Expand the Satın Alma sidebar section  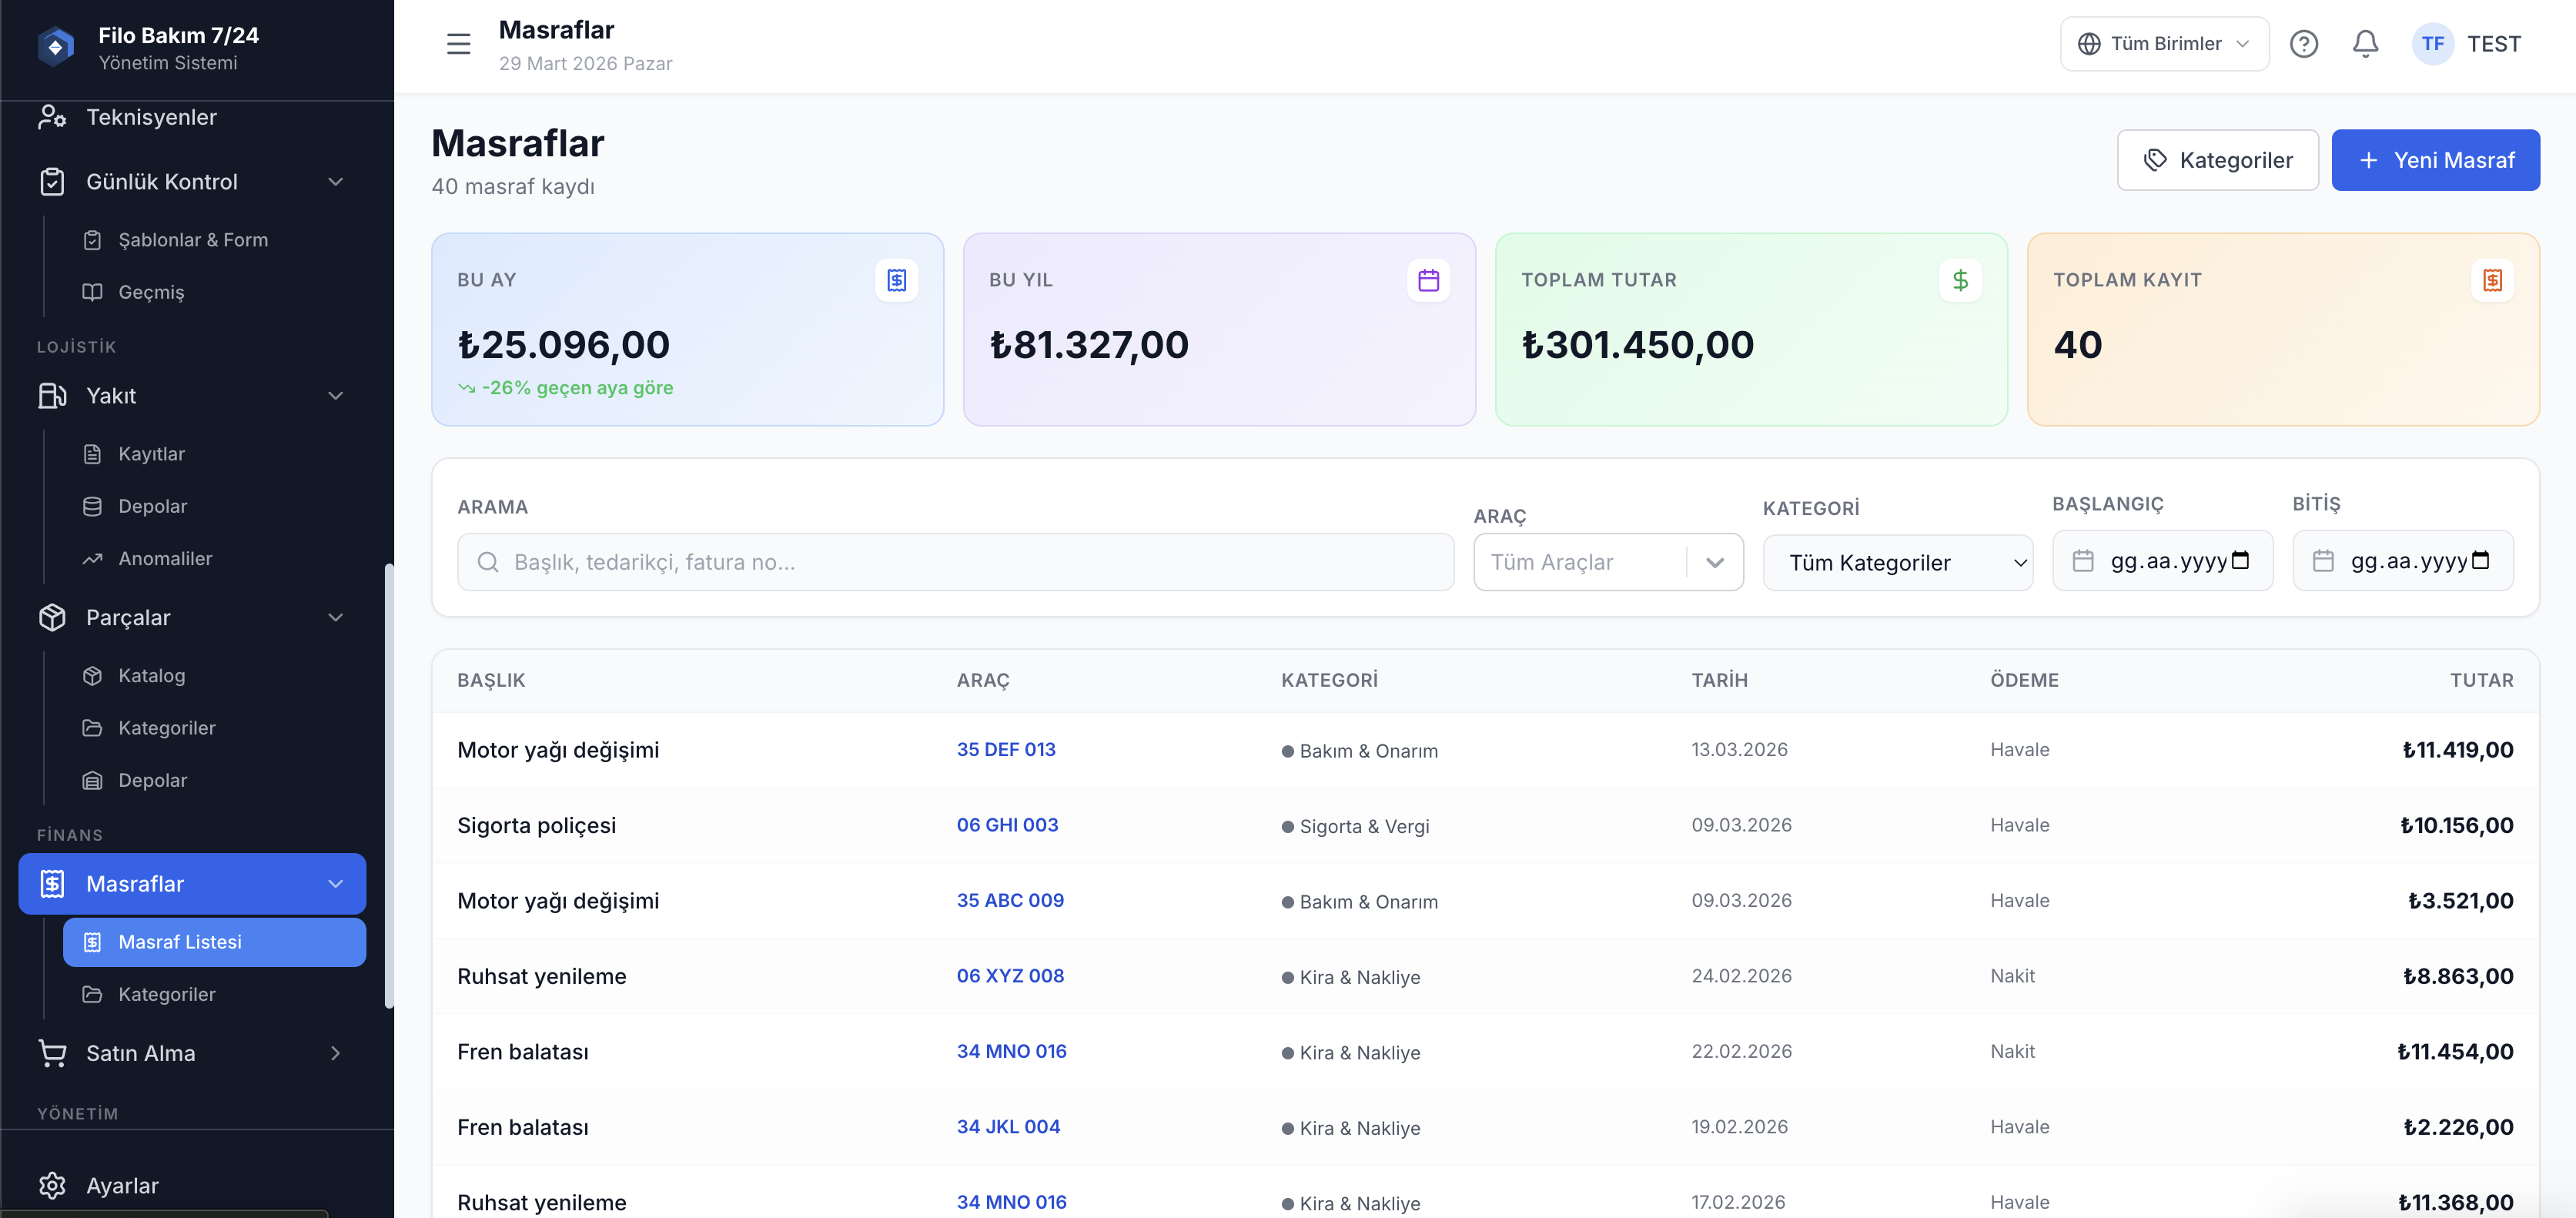(335, 1053)
